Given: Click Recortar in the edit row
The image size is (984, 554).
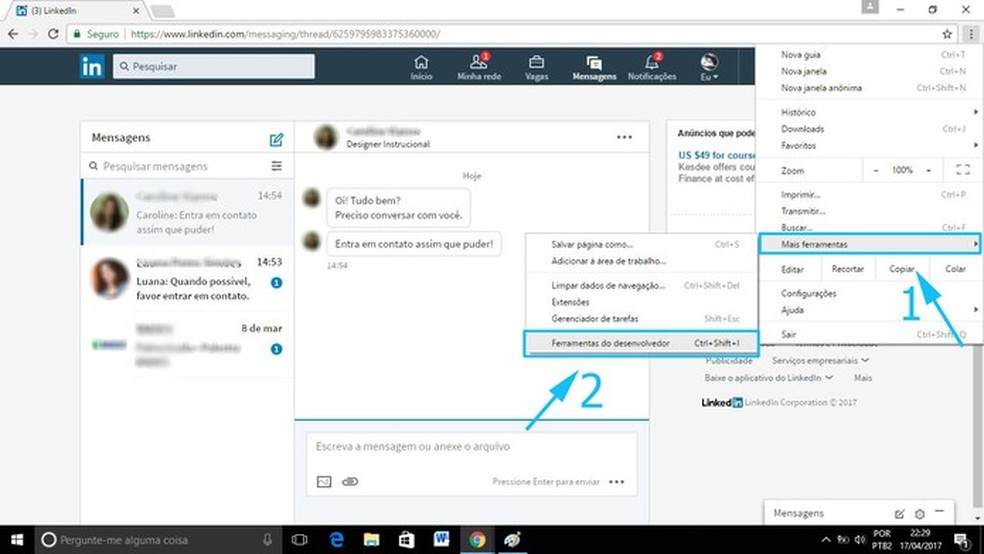Looking at the screenshot, I should [x=847, y=269].
